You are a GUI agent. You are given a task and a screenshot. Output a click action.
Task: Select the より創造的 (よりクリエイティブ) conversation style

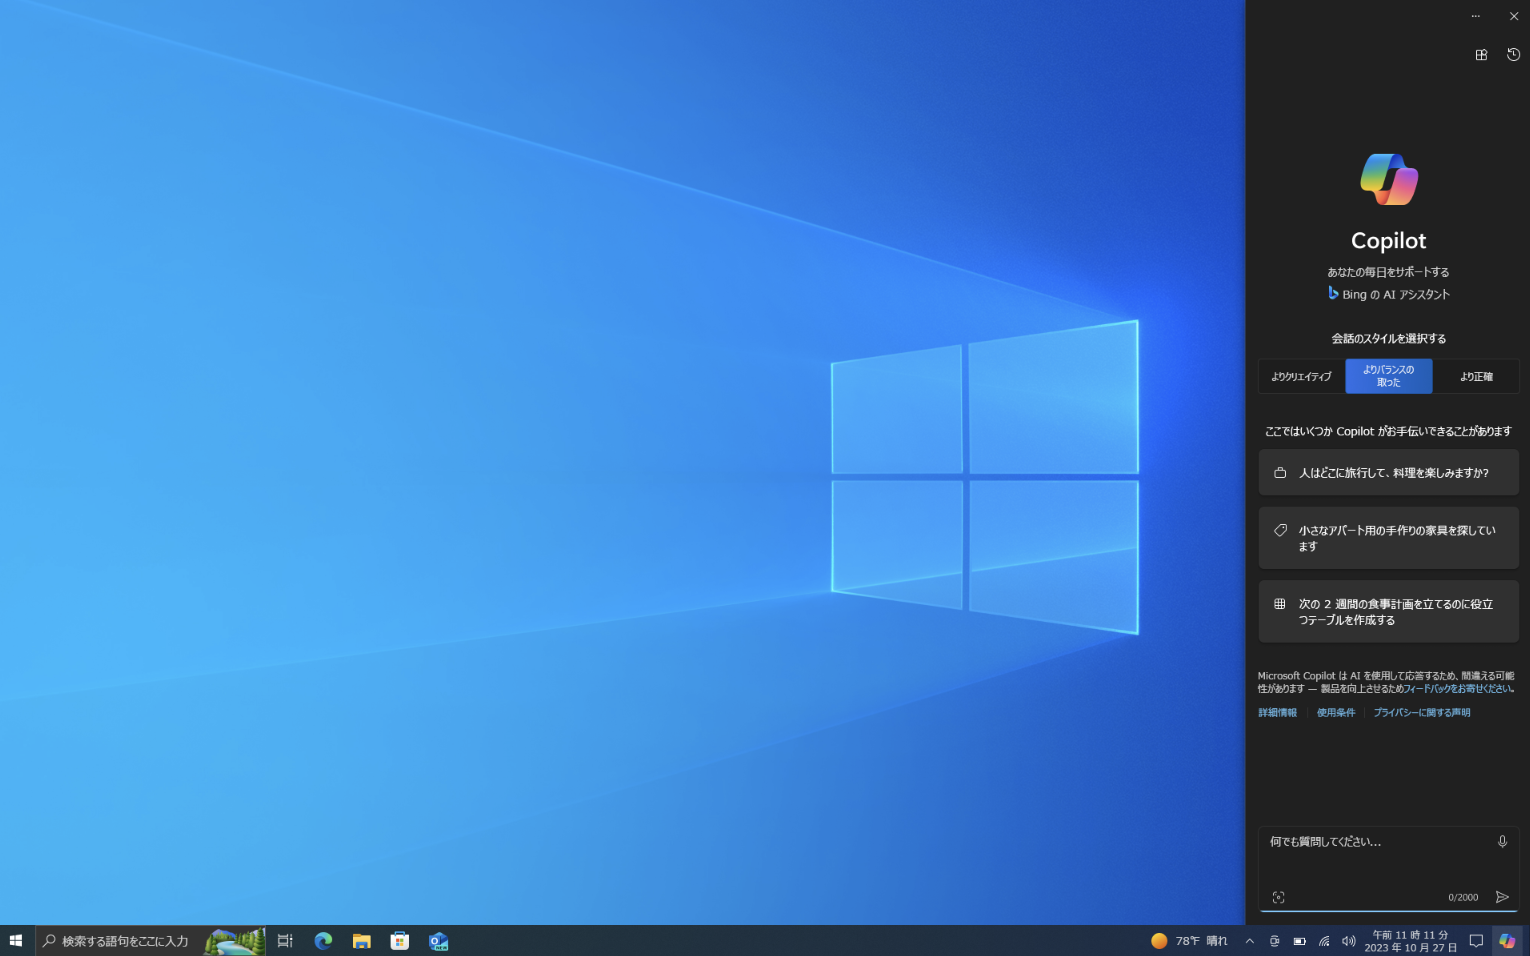[x=1301, y=377]
